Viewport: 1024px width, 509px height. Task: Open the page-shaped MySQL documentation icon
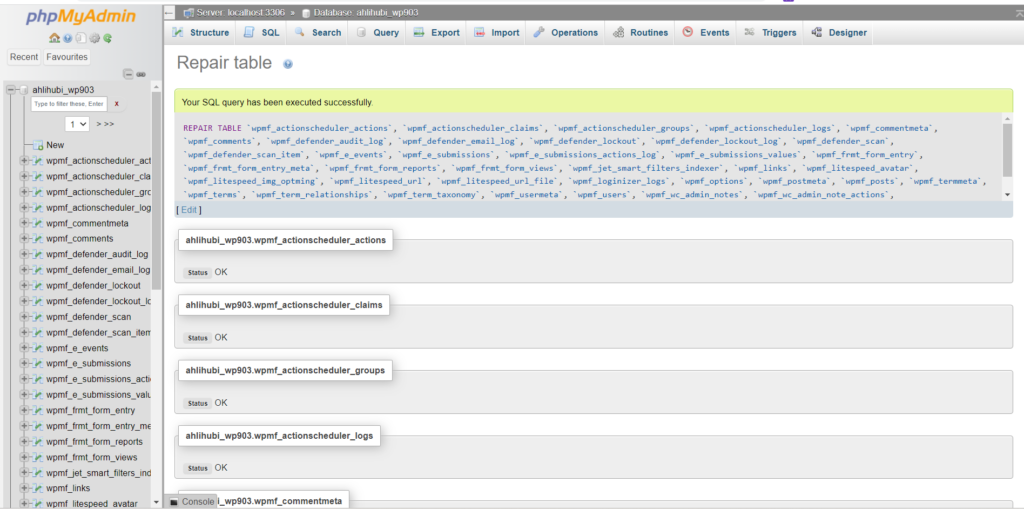tap(81, 38)
